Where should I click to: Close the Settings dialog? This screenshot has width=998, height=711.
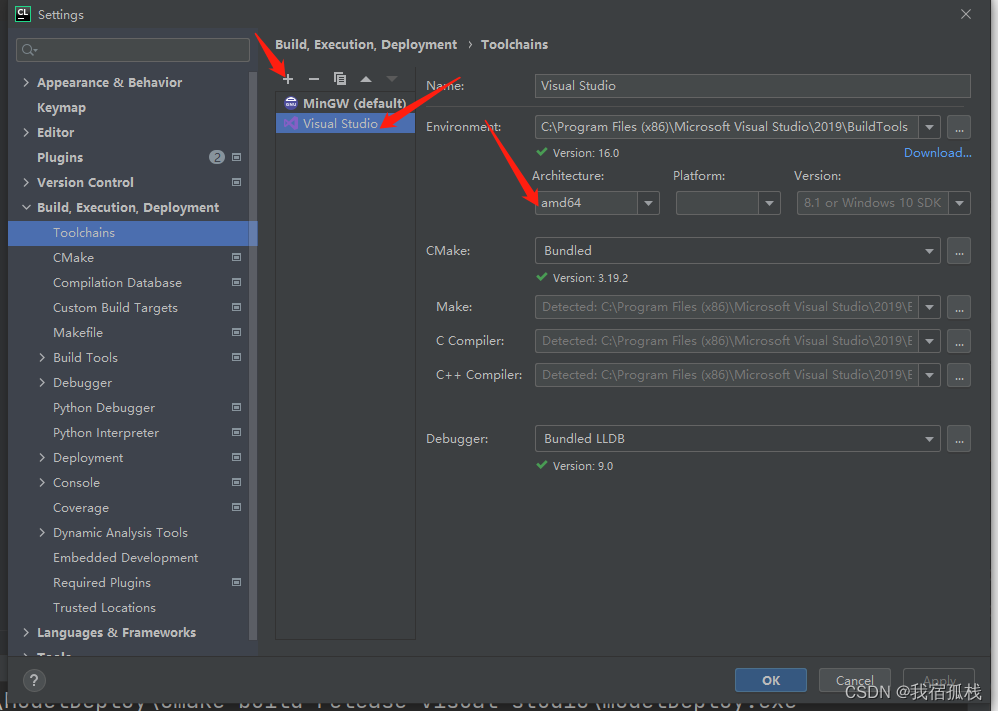(x=966, y=14)
